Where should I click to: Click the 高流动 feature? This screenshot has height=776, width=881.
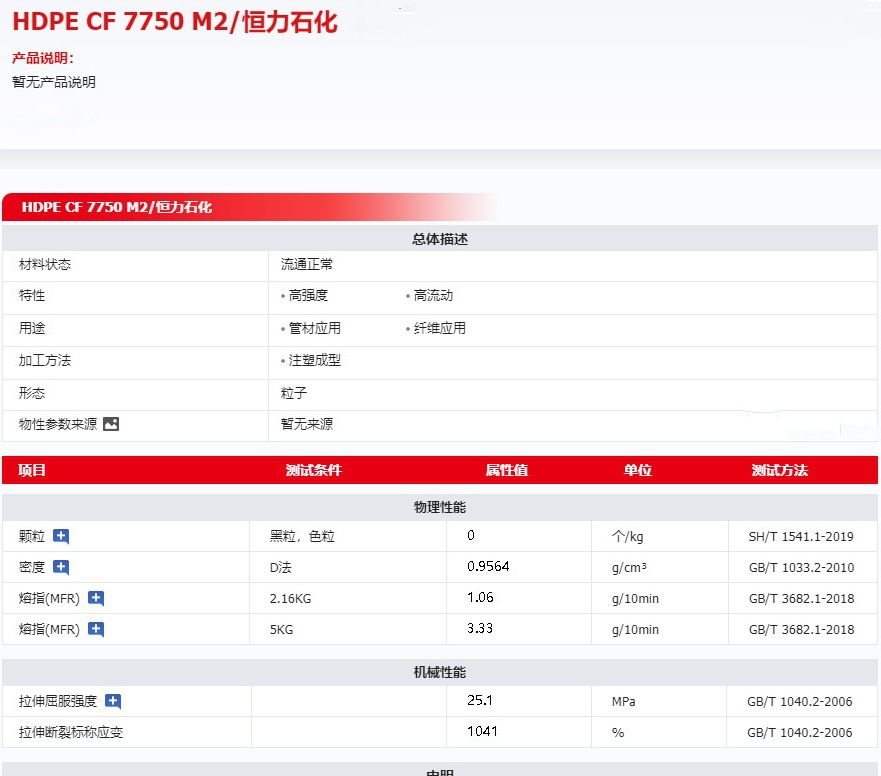[x=433, y=295]
